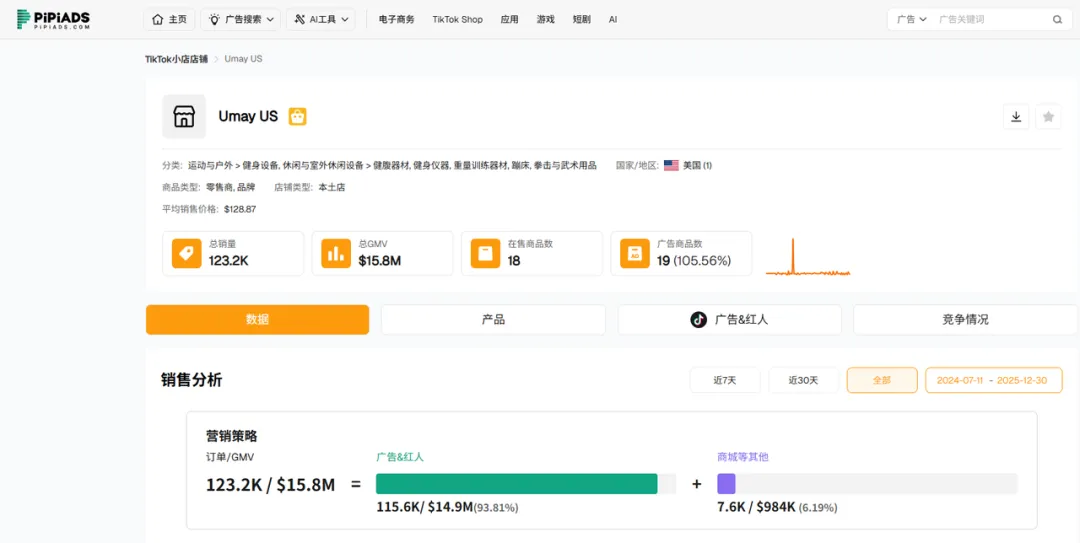
Task: Select the 近7天 time range
Action: point(725,380)
